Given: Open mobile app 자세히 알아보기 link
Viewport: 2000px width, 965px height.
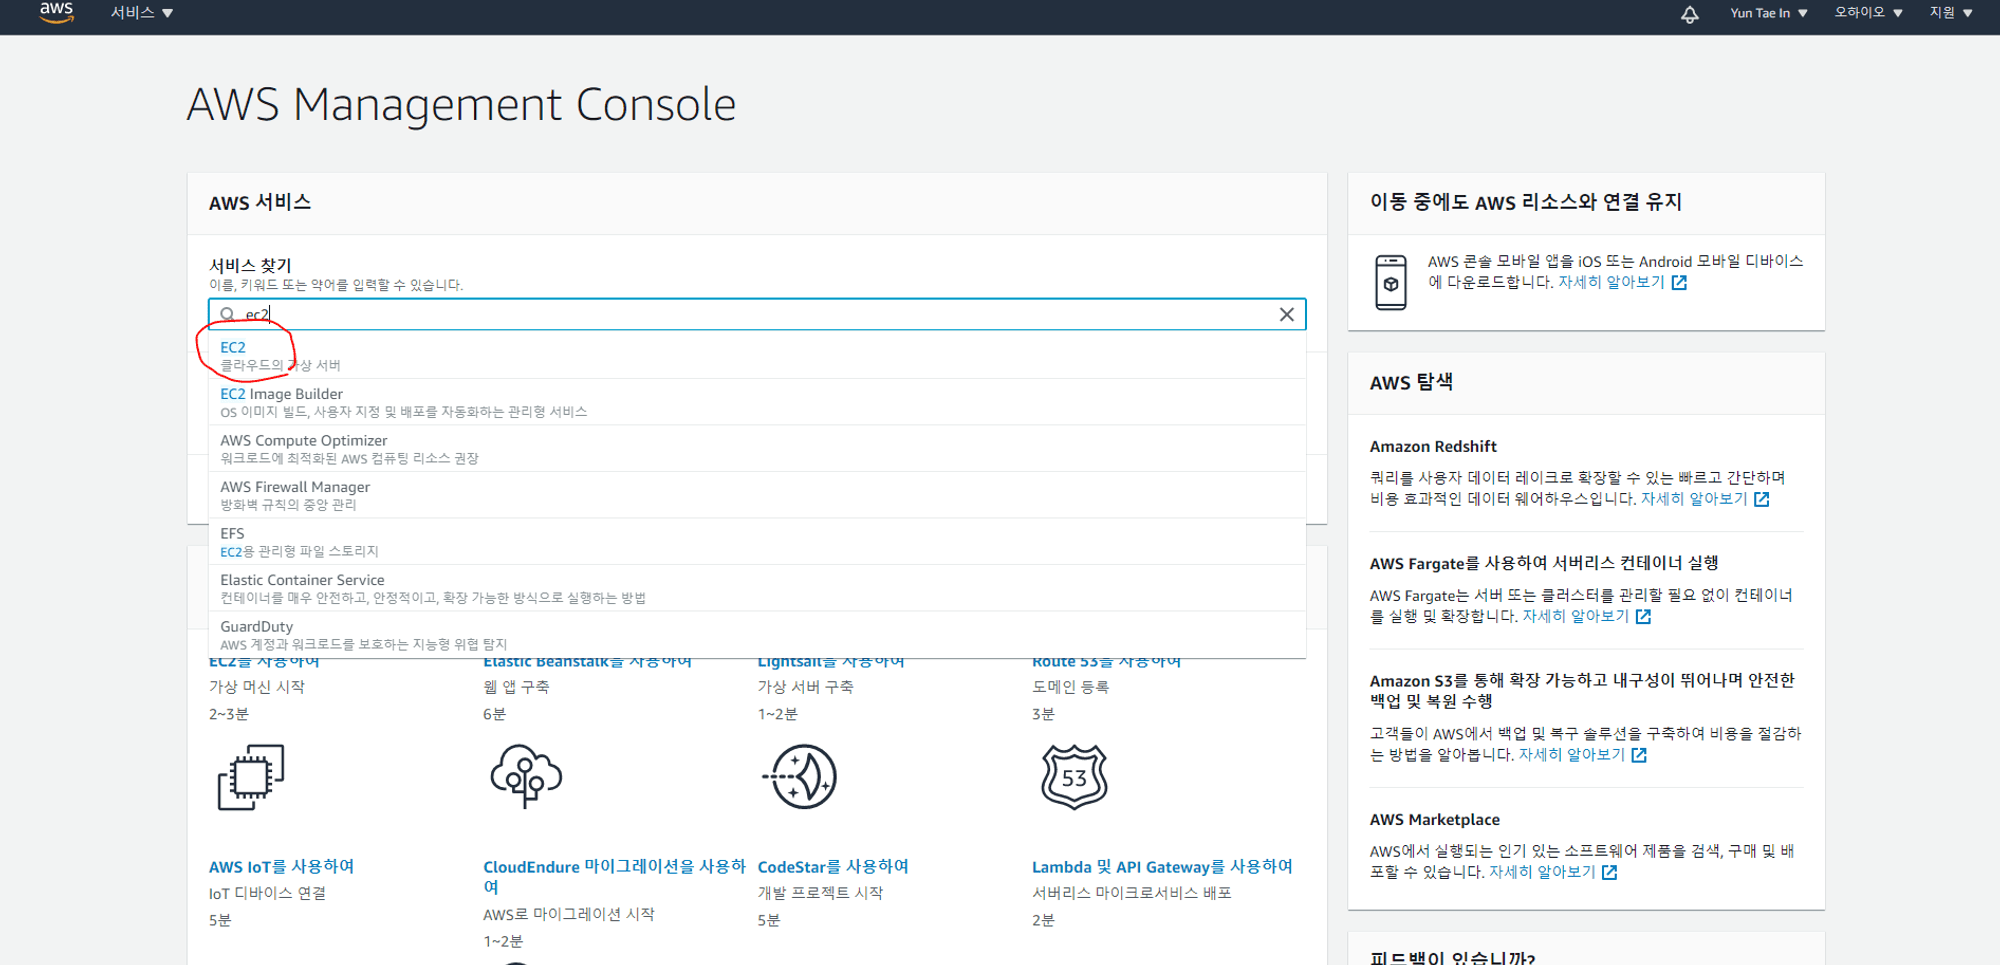Looking at the screenshot, I should (x=1611, y=282).
